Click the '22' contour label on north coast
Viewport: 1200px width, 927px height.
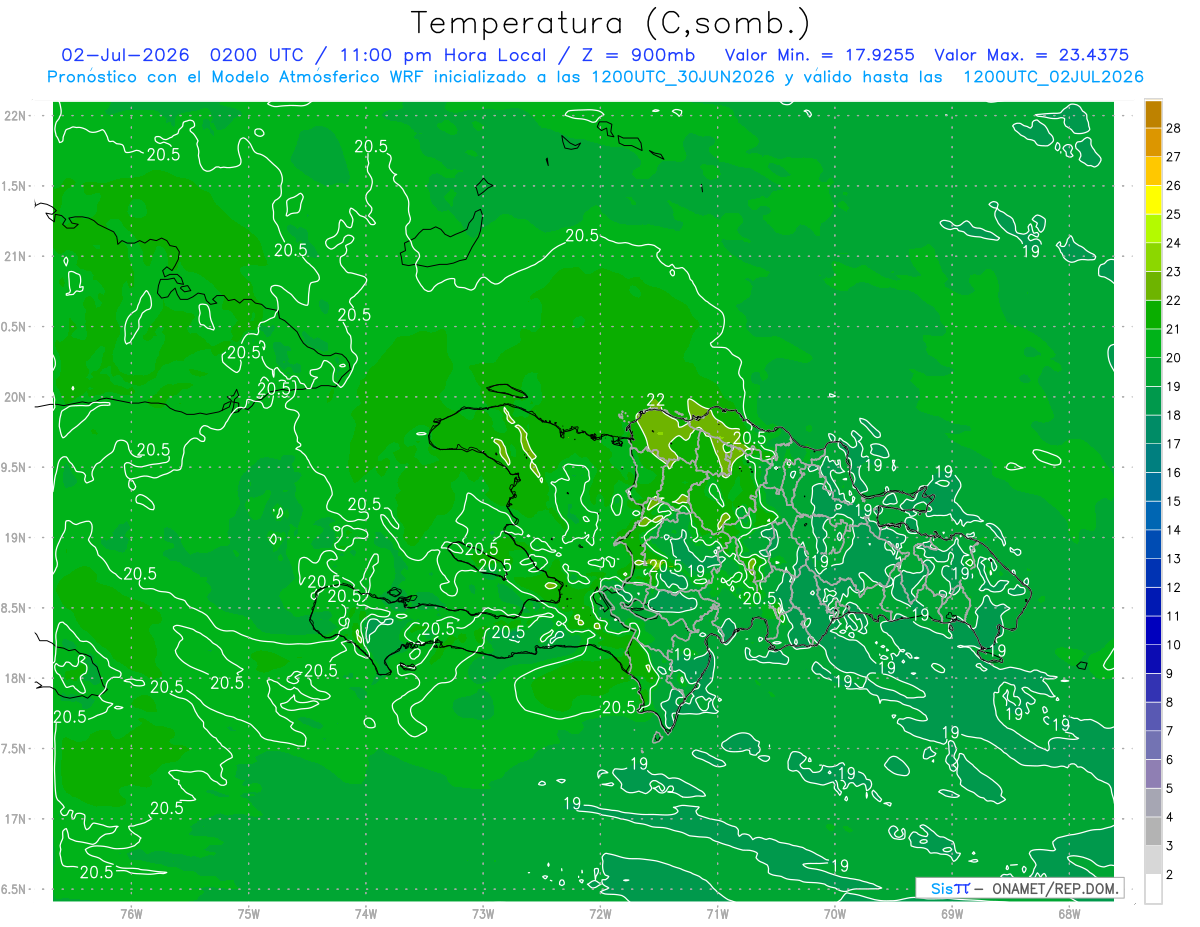(x=655, y=400)
